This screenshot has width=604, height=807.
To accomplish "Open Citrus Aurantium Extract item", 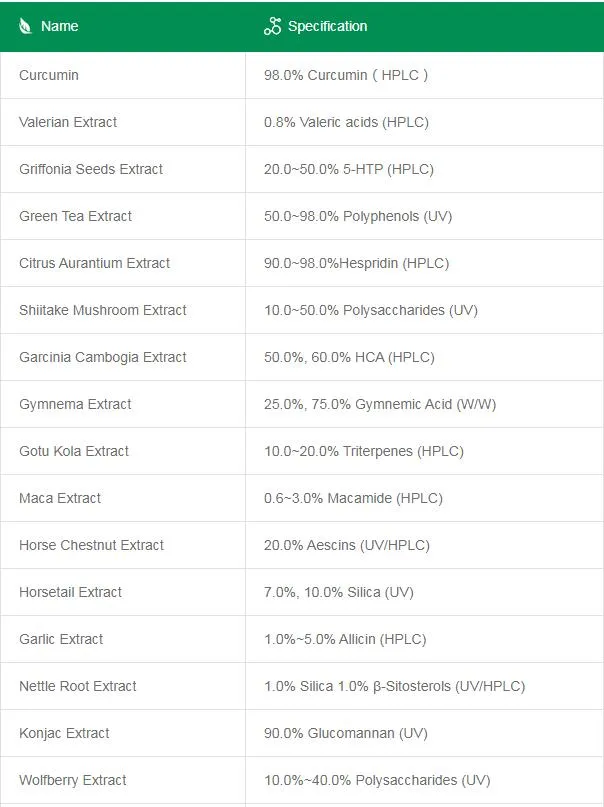I will tap(94, 263).
